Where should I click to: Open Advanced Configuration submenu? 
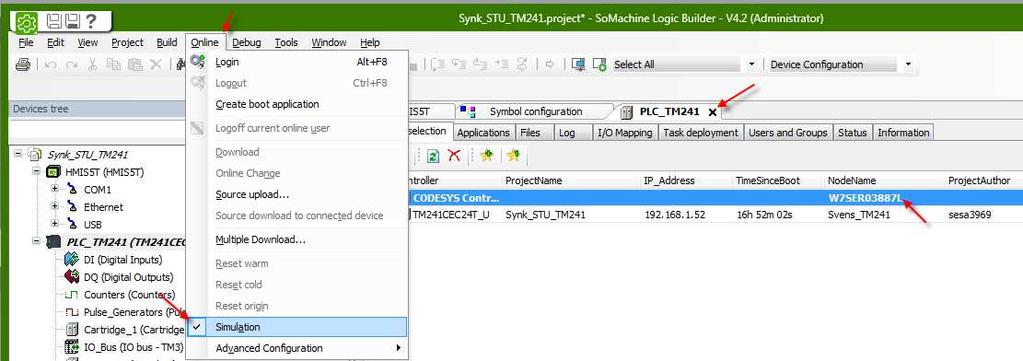pos(297,348)
